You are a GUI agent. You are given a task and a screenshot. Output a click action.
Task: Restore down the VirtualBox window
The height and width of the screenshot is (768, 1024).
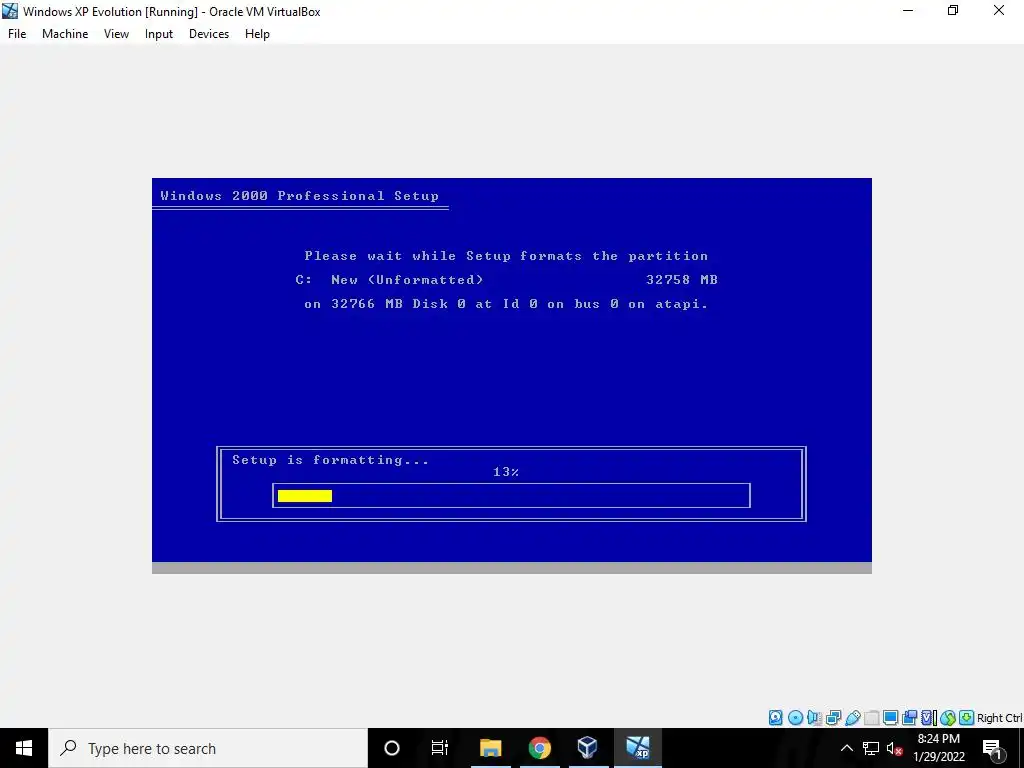[953, 11]
